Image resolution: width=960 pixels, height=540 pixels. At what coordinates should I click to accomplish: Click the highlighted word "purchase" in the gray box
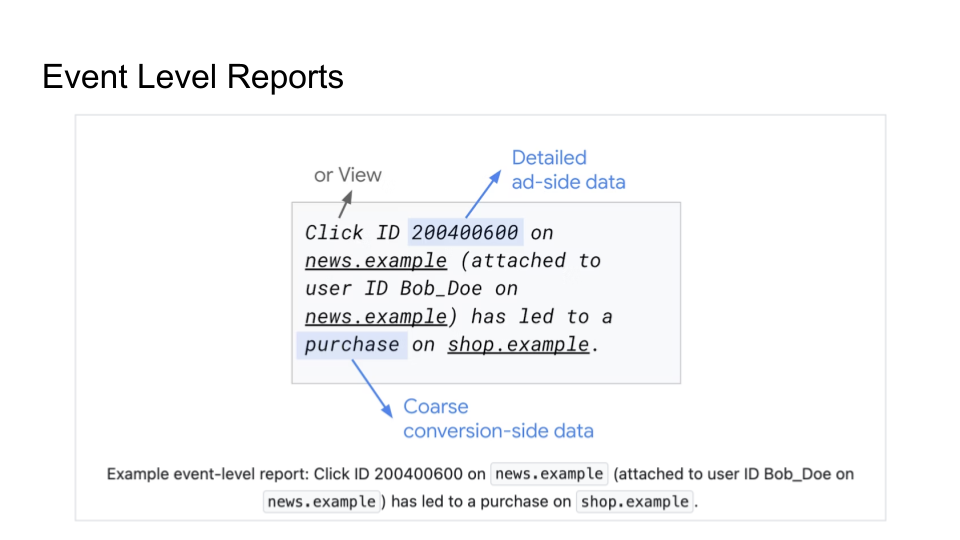click(x=352, y=345)
